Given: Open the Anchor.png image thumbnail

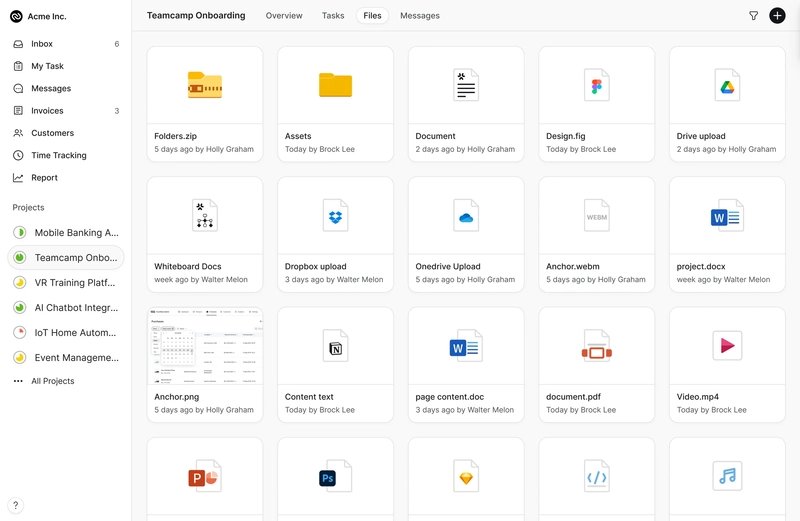Looking at the screenshot, I should click(205, 364).
